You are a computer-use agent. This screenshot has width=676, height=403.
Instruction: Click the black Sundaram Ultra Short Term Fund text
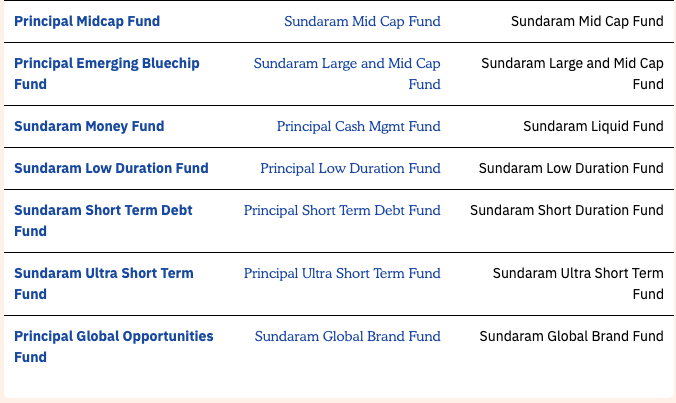pyautogui.click(x=578, y=284)
